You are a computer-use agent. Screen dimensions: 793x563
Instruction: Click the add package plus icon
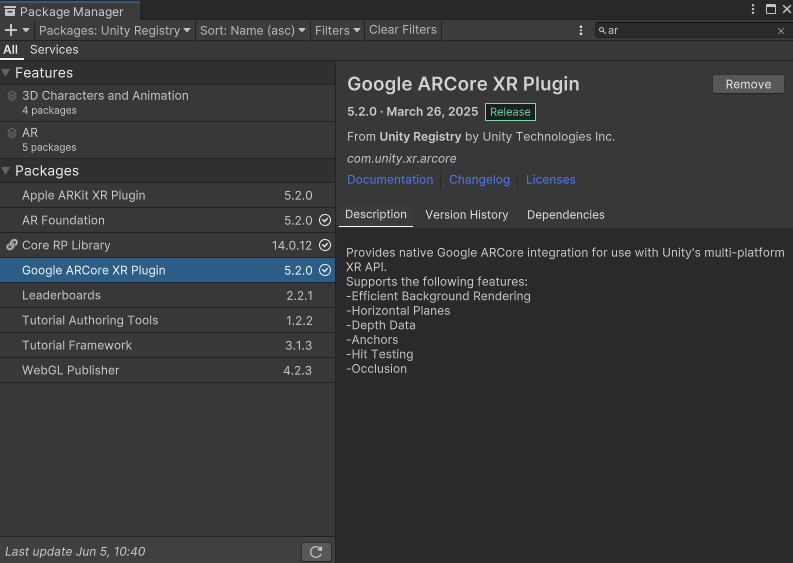click(x=12, y=30)
